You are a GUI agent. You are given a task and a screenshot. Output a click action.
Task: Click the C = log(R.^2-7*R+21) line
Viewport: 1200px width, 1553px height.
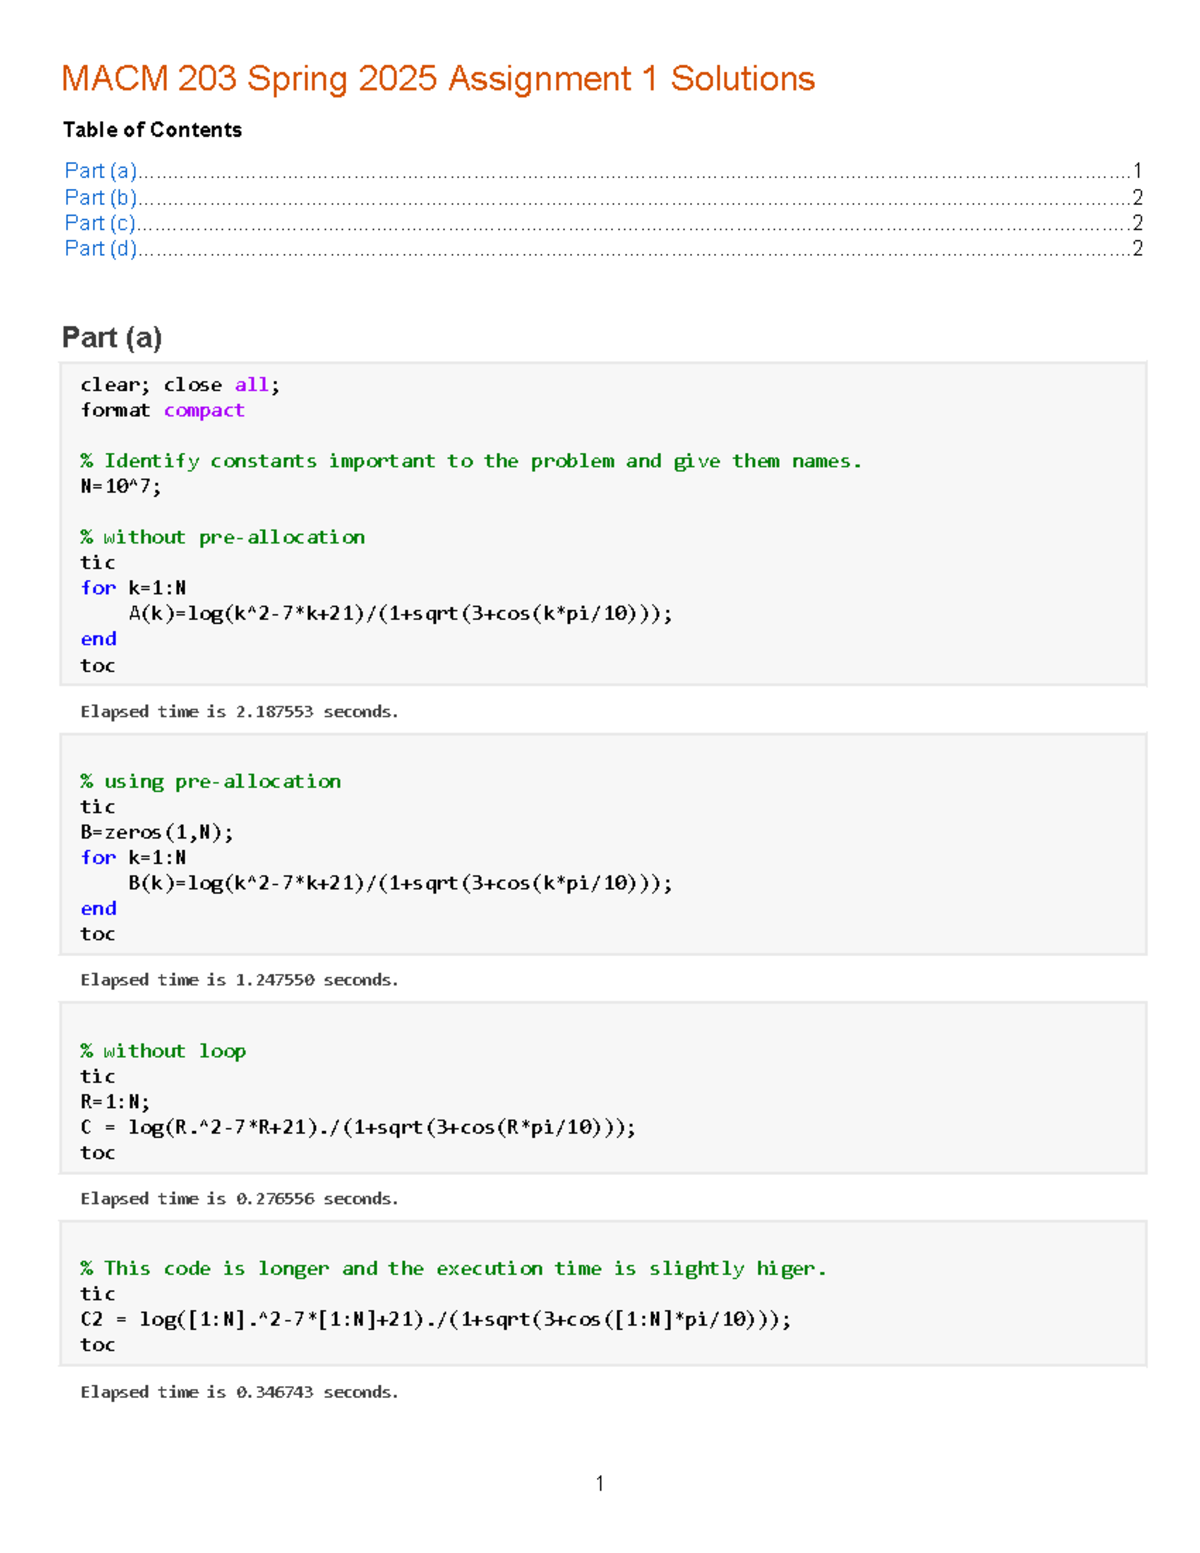click(358, 1127)
